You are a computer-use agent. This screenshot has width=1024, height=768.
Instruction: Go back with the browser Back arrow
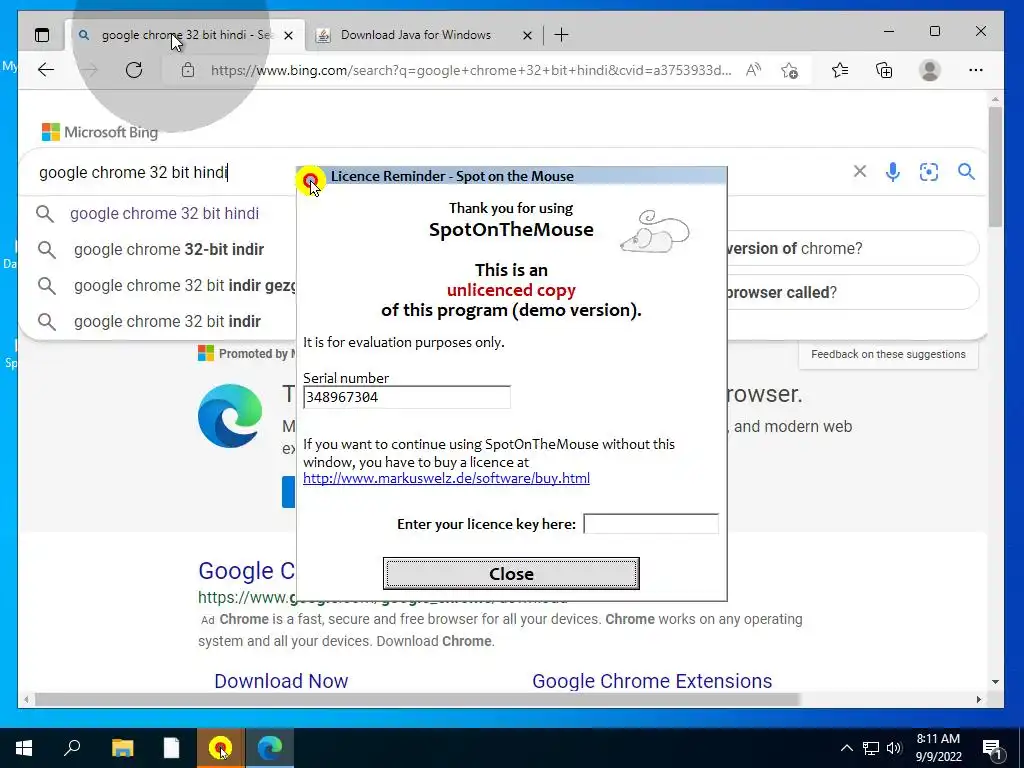point(46,70)
